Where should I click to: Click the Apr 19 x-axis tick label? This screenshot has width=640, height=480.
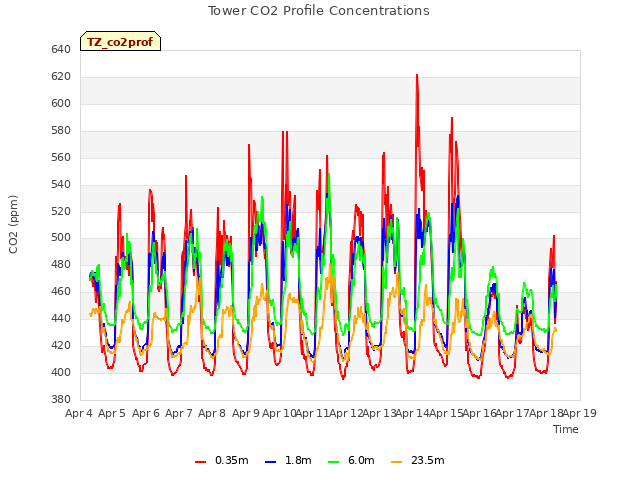[580, 413]
